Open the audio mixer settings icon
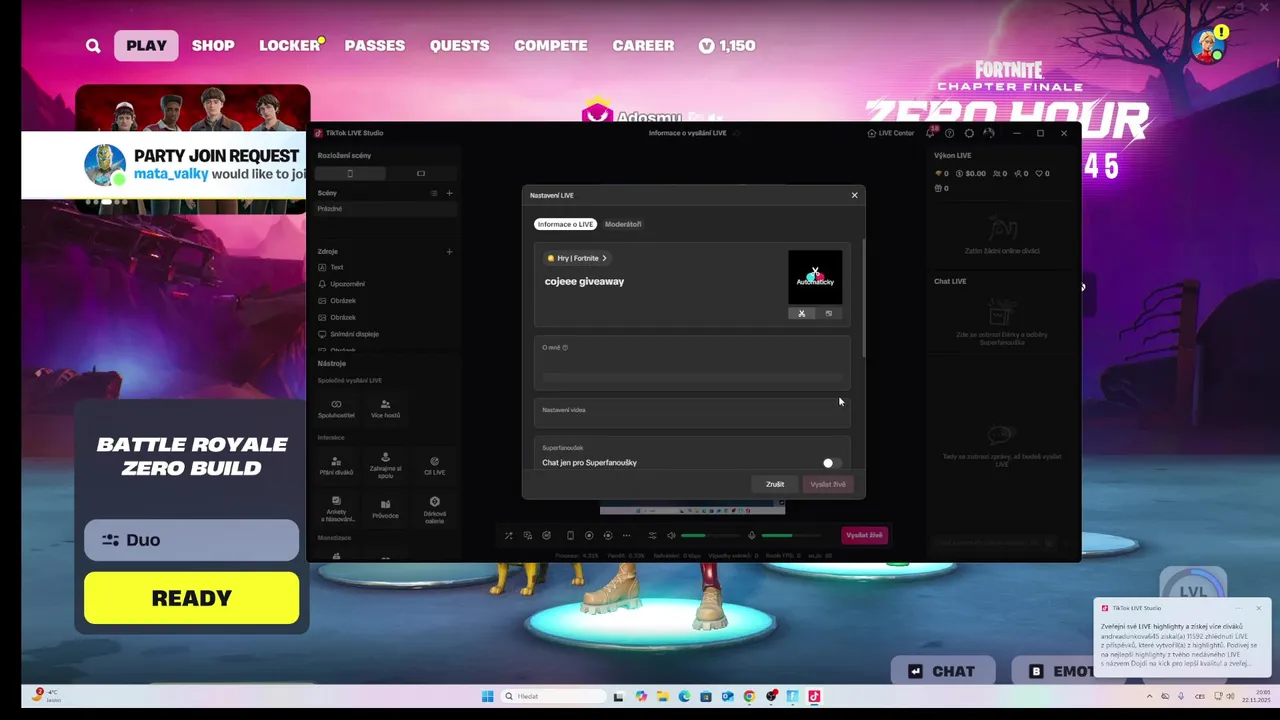Screen dimensions: 1280x720 pyautogui.click(x=652, y=536)
